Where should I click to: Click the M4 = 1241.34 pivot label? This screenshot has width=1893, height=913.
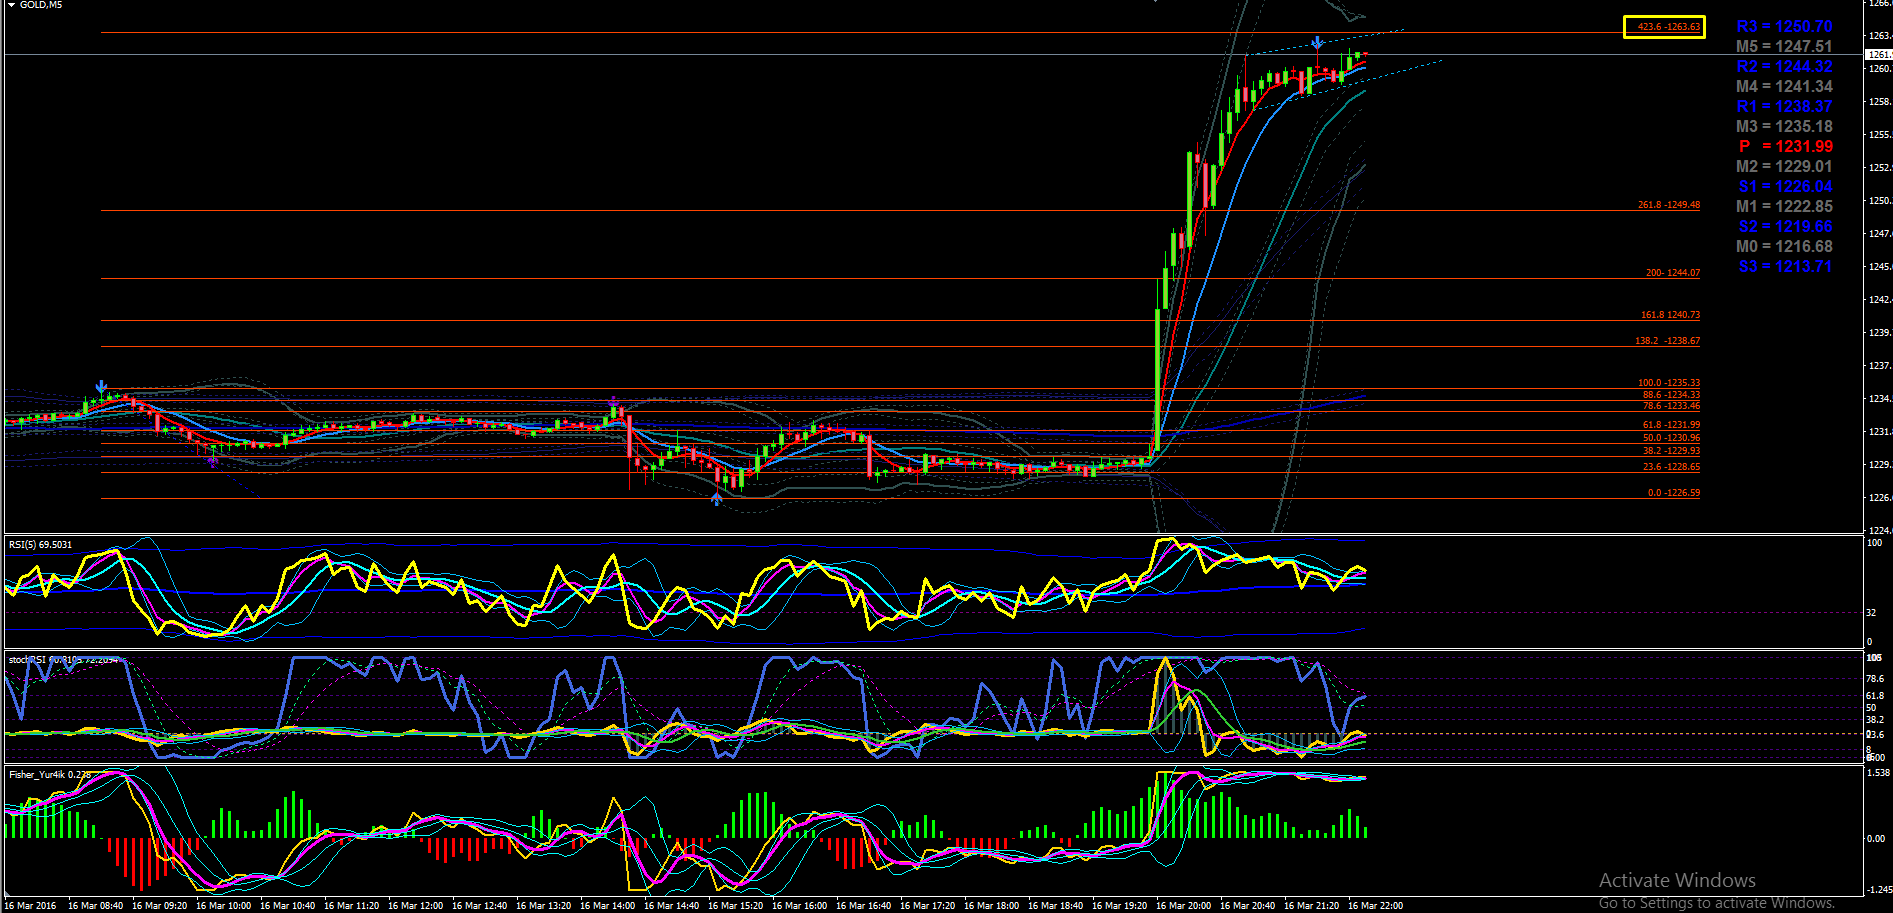(x=1784, y=87)
